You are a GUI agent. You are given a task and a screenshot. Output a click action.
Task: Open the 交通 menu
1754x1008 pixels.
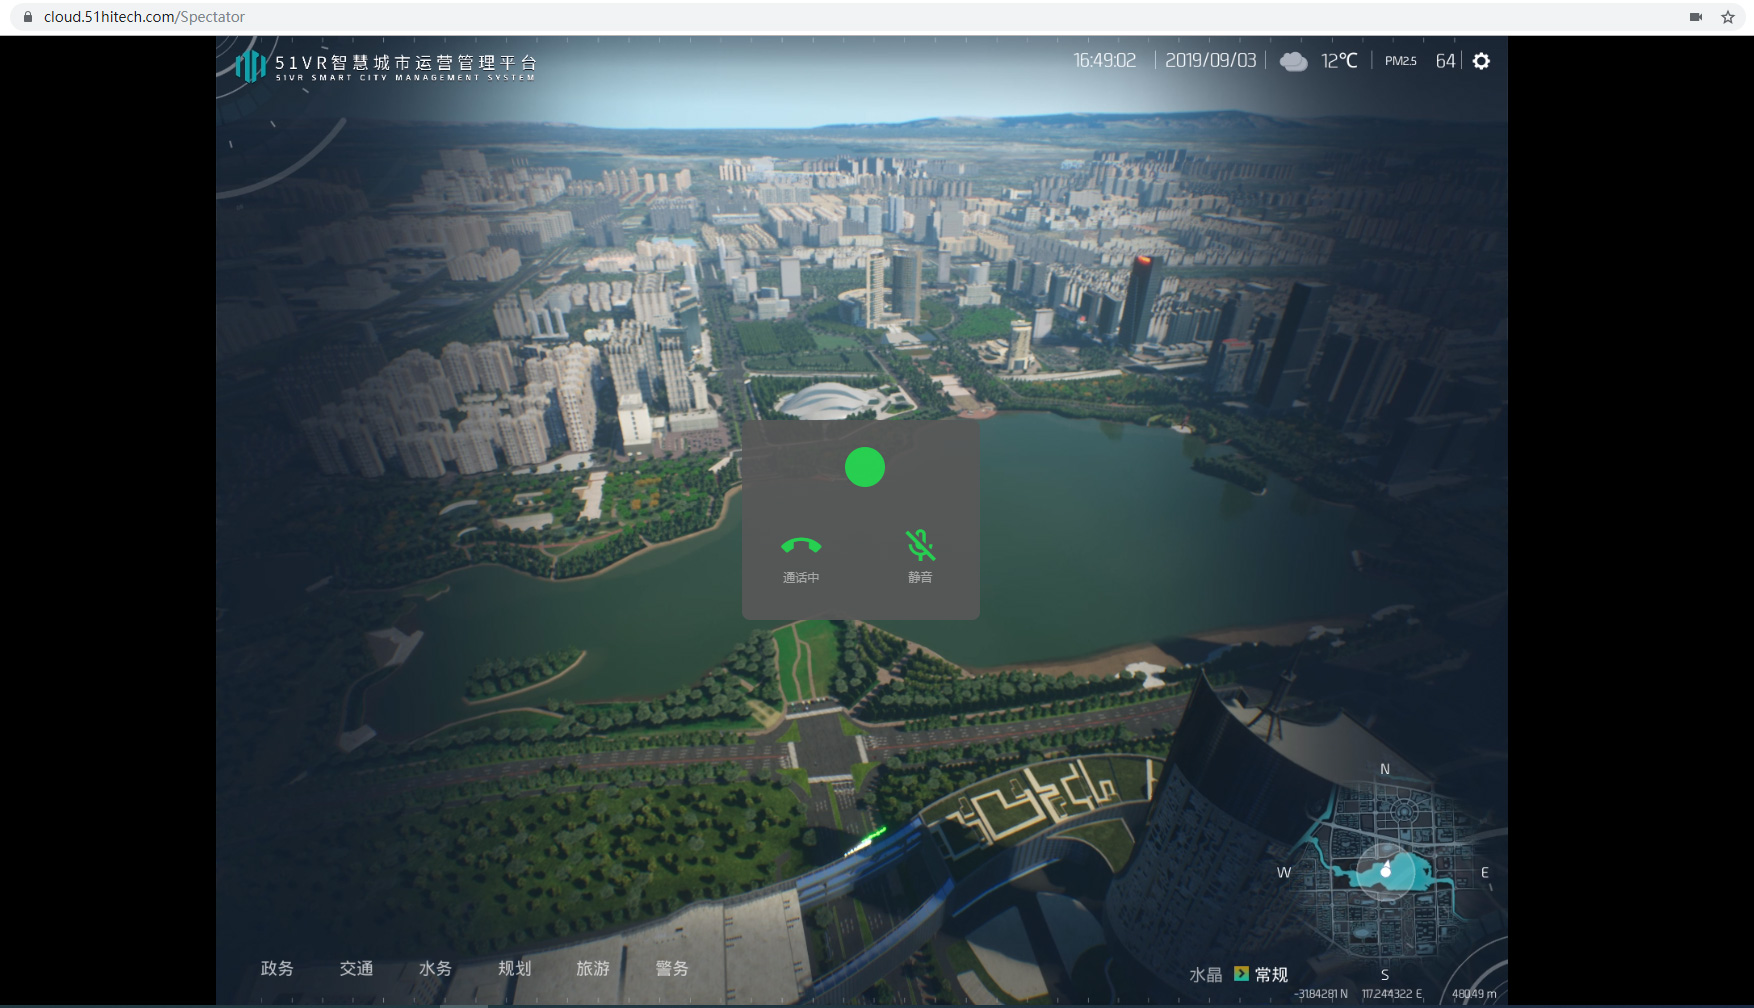tap(356, 968)
